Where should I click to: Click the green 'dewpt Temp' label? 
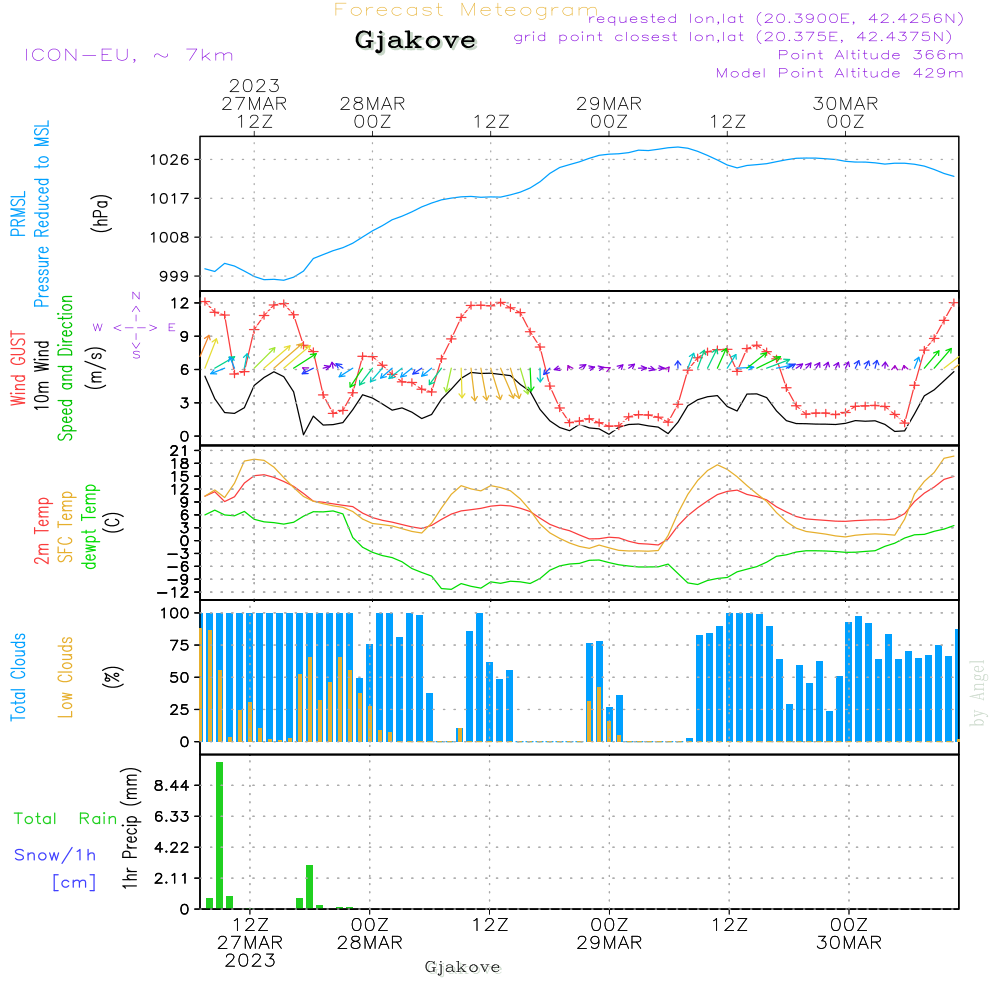(x=89, y=526)
